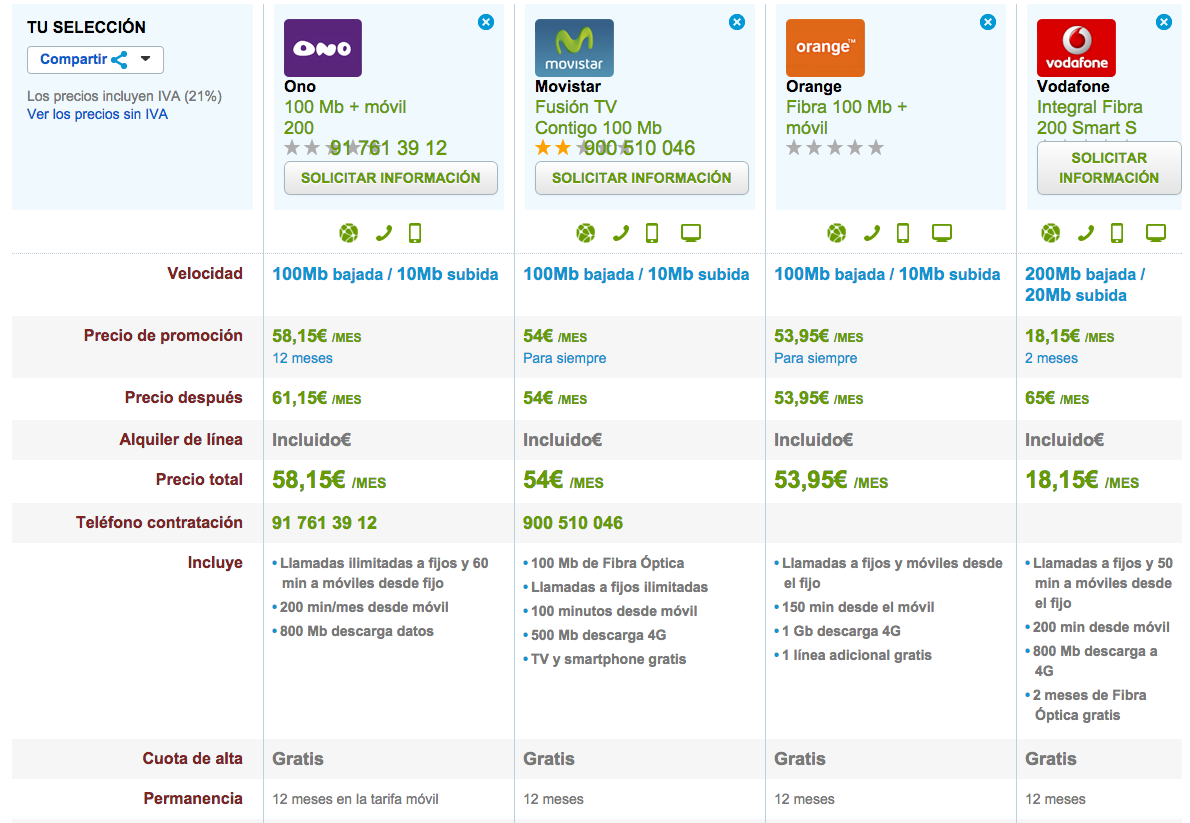Click the Movistar landline phone icon

click(621, 233)
